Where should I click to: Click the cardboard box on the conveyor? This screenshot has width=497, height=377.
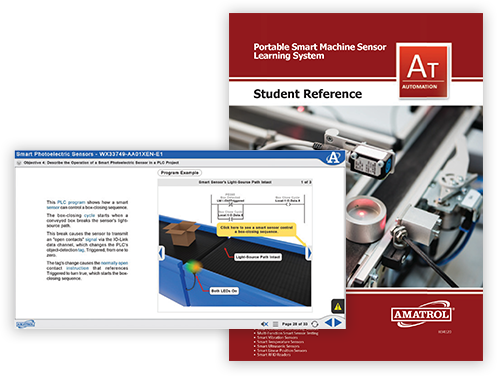point(181,233)
